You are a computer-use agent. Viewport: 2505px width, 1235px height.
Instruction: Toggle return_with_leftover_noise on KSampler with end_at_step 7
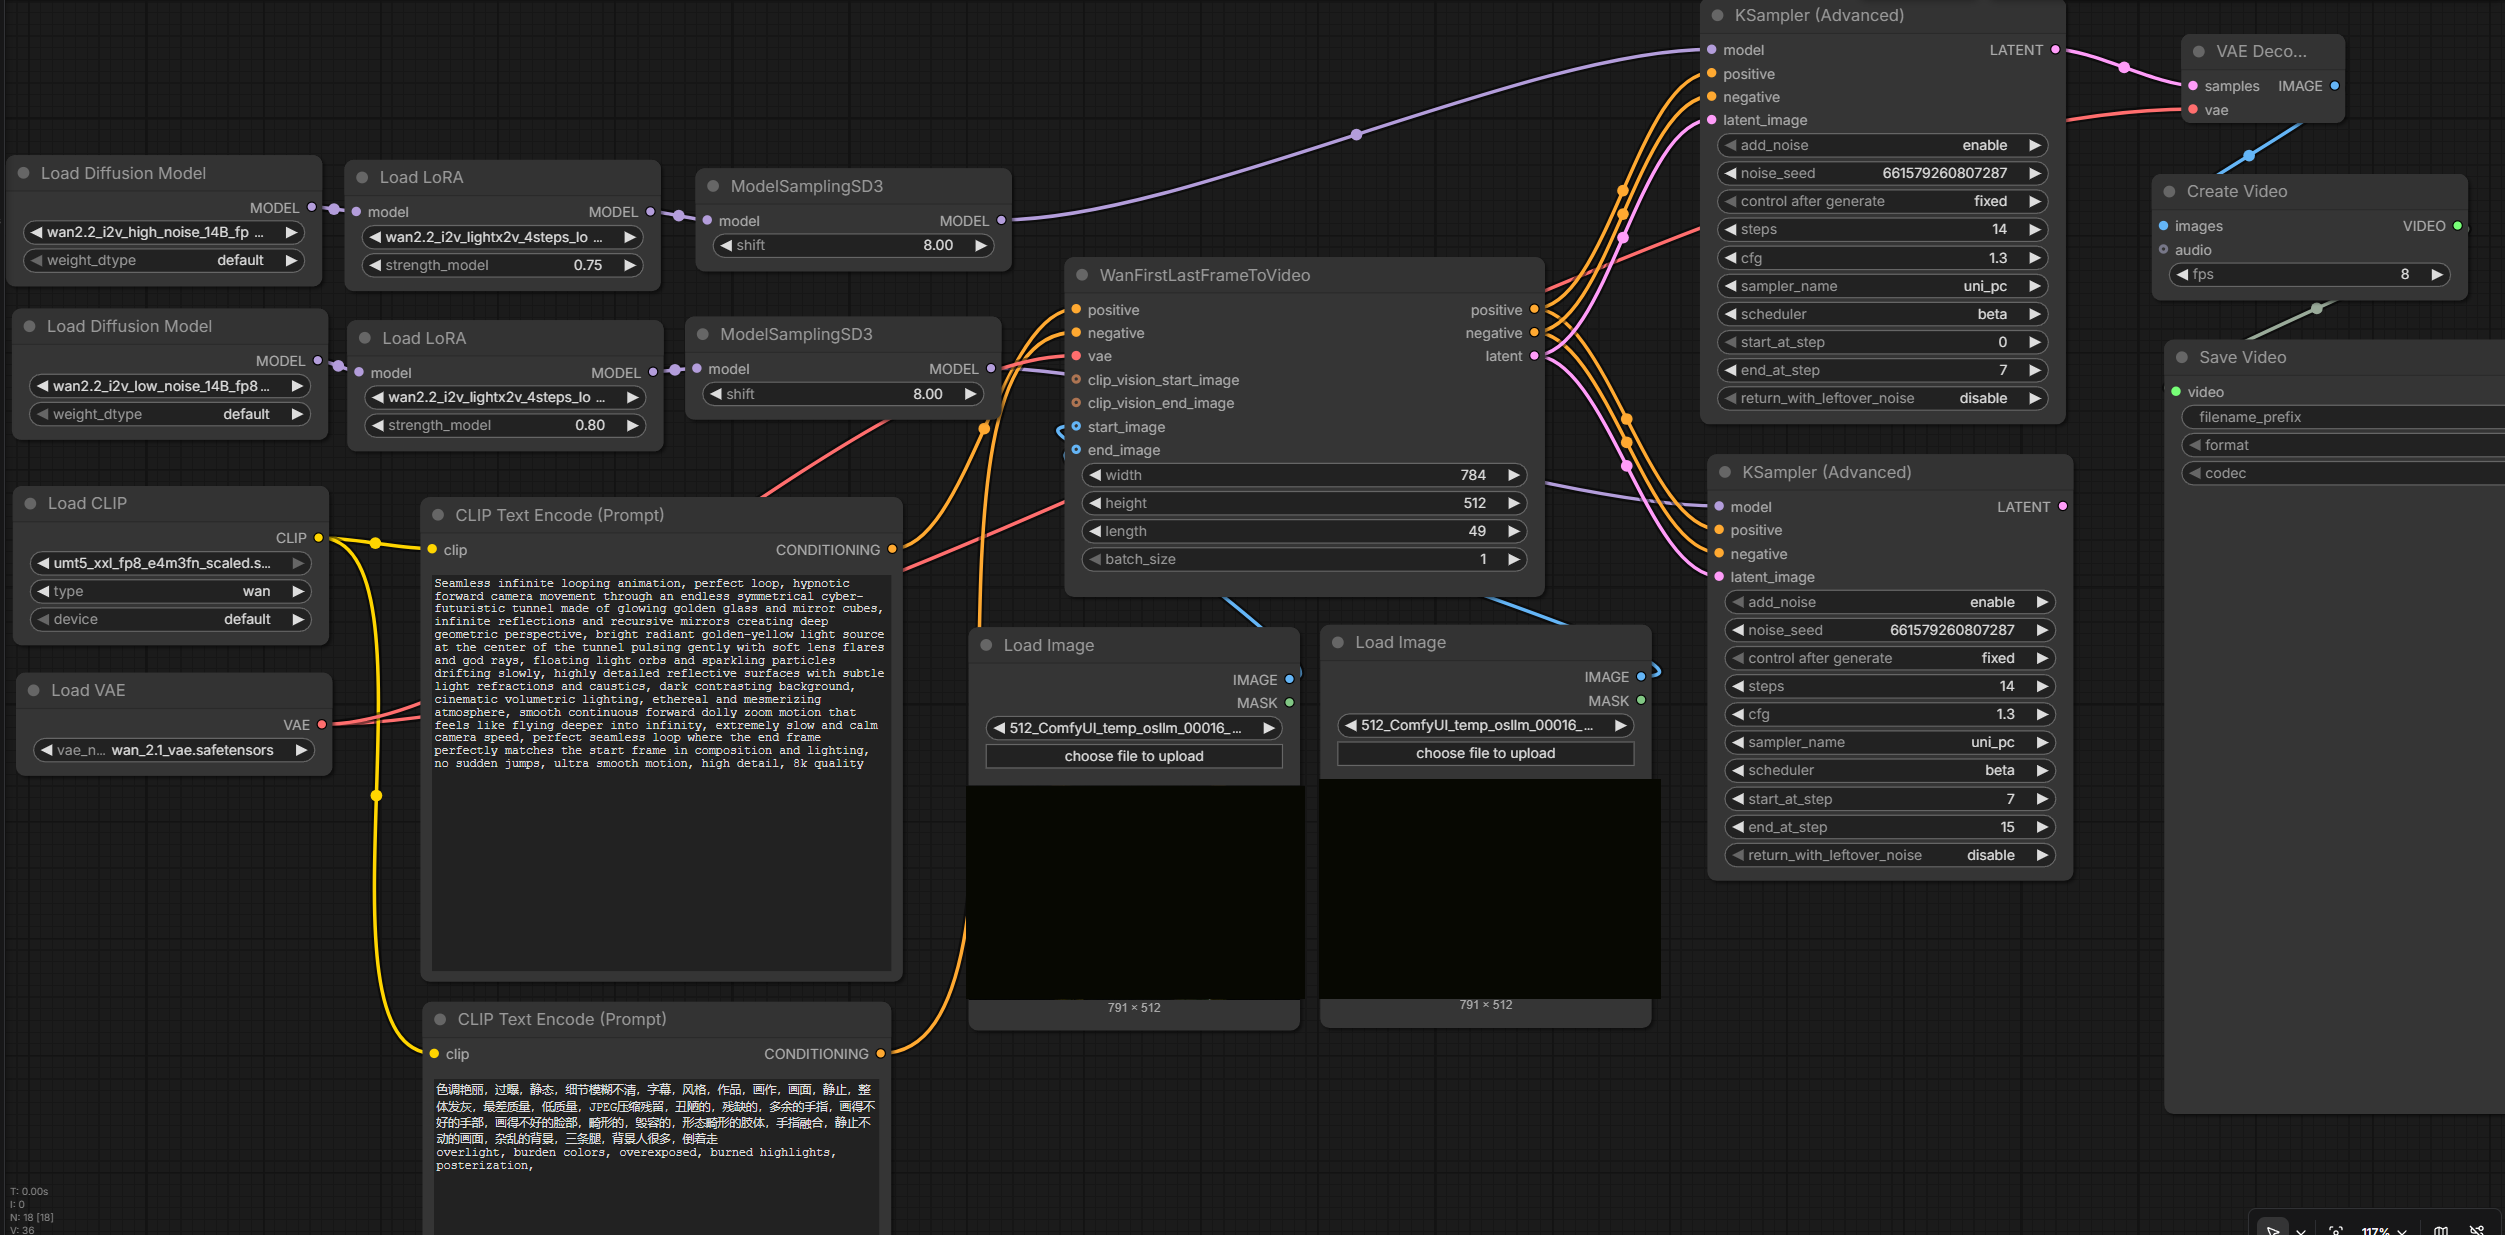click(x=1883, y=398)
